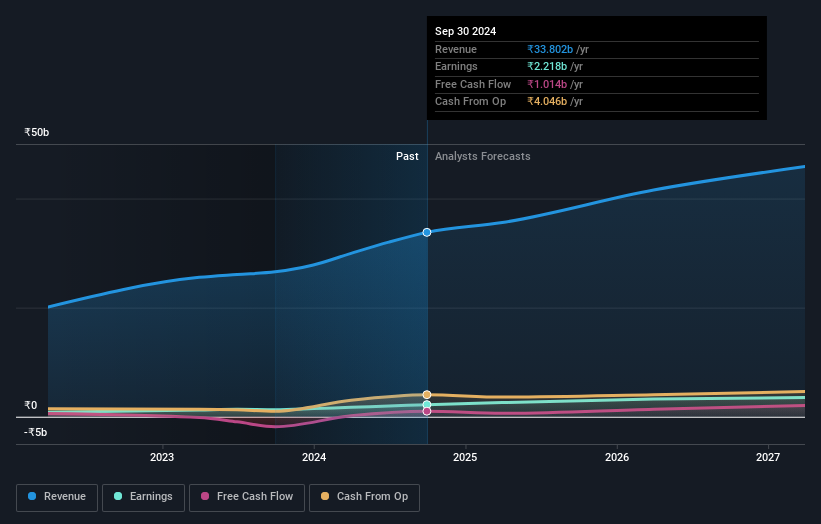Click the ₹0 y-axis label
The width and height of the screenshot is (821, 524).
tap(31, 406)
